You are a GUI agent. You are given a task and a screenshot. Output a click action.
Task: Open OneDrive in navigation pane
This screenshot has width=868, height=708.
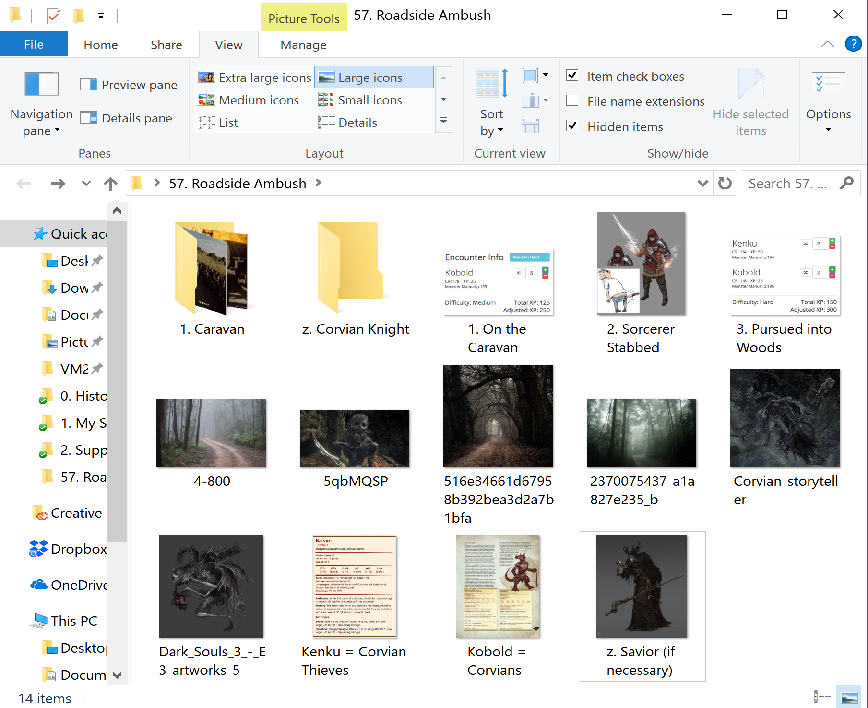[x=69, y=585]
